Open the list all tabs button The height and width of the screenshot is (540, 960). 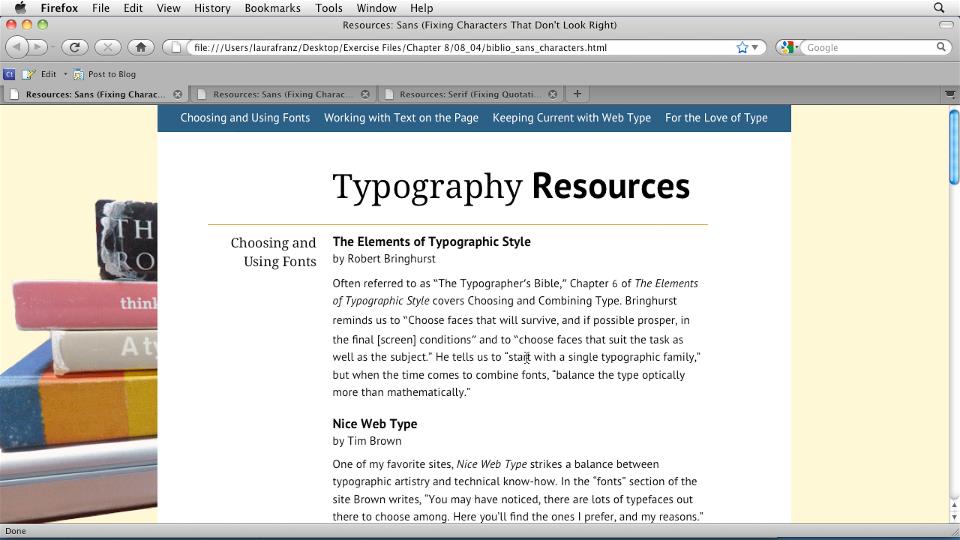point(950,94)
